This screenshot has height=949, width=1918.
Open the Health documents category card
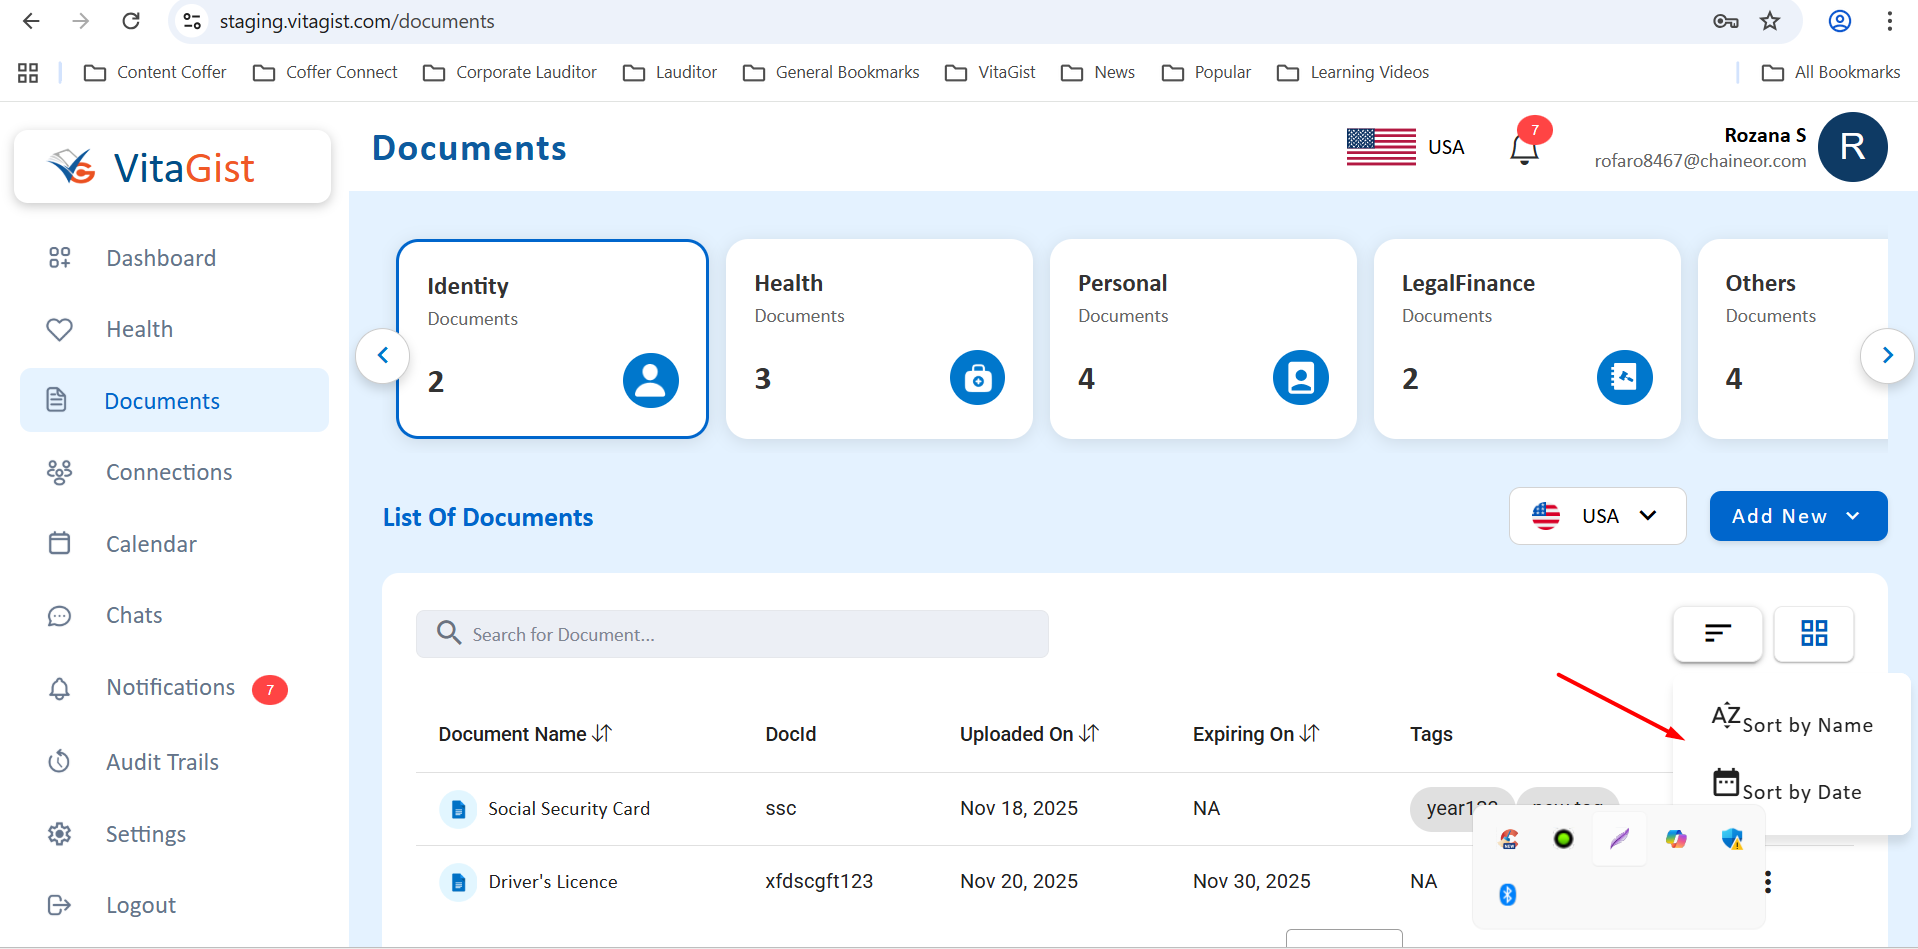[x=878, y=338]
